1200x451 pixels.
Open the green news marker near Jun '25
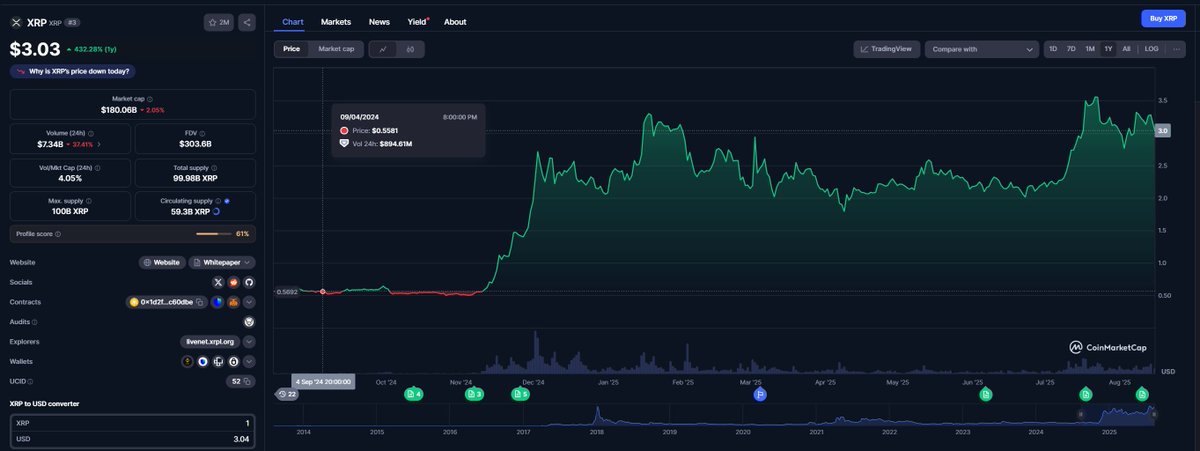[x=986, y=394]
